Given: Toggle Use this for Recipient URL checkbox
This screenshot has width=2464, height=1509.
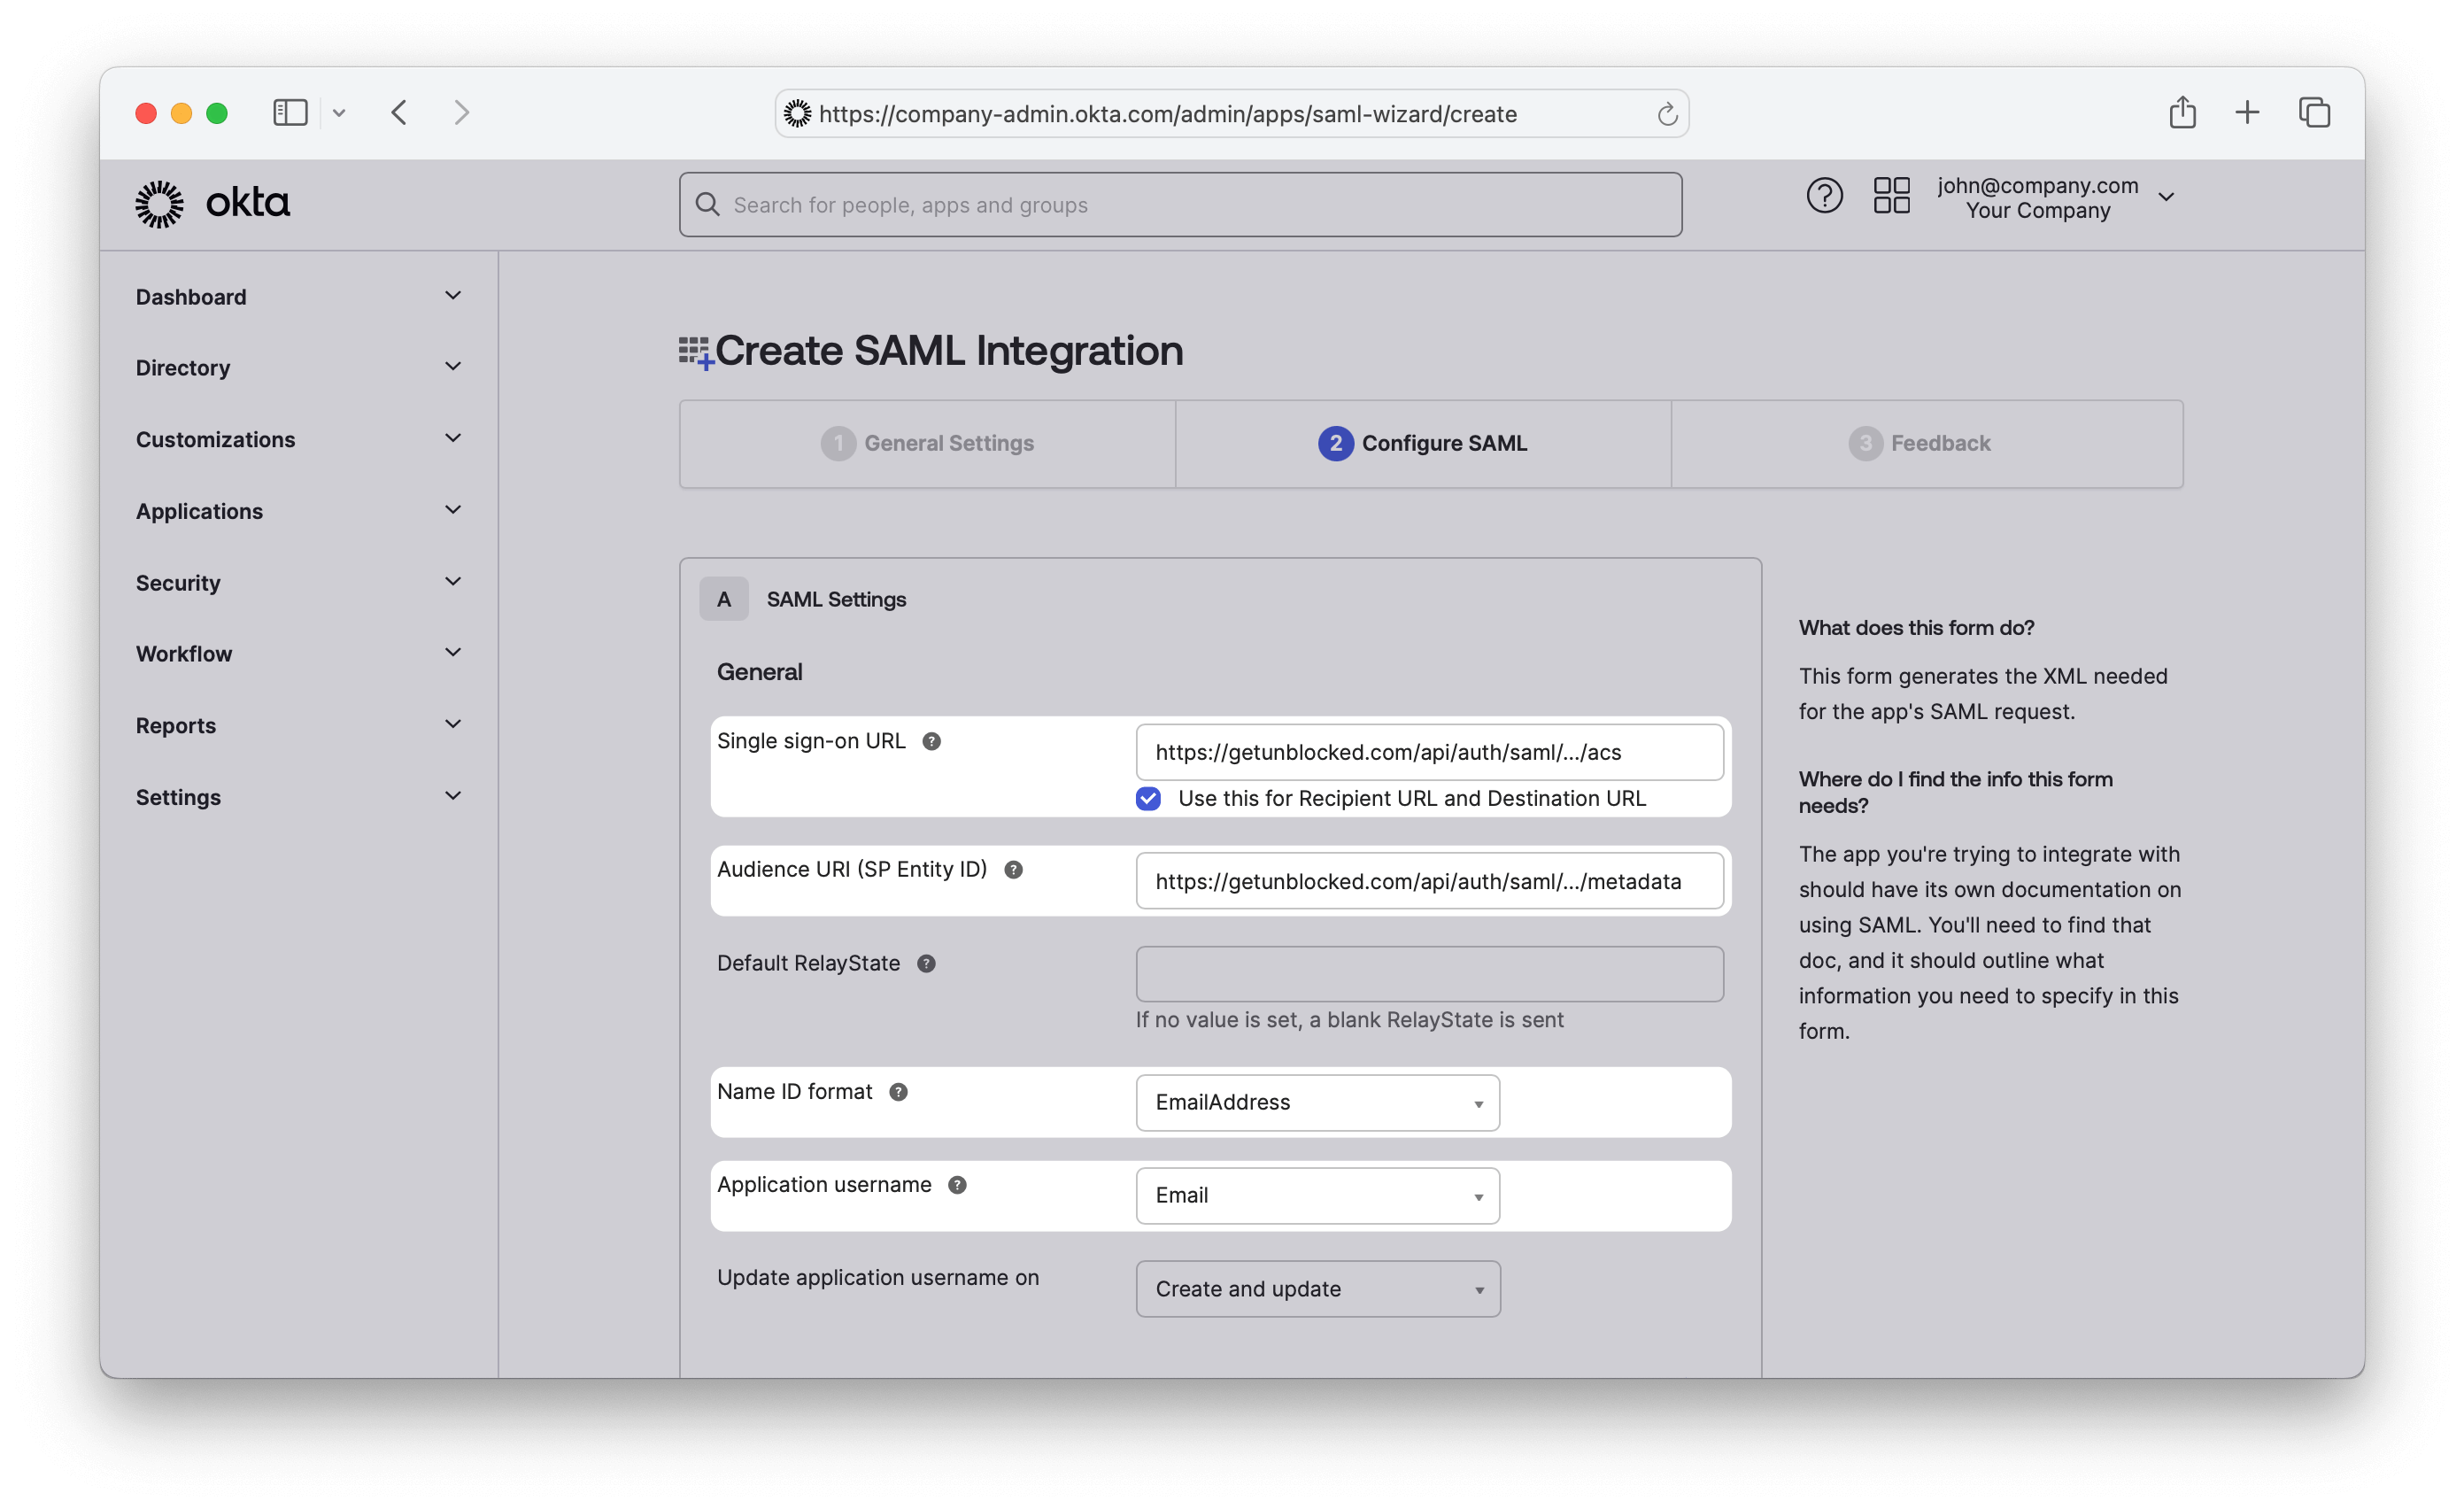Looking at the screenshot, I should click(1148, 798).
